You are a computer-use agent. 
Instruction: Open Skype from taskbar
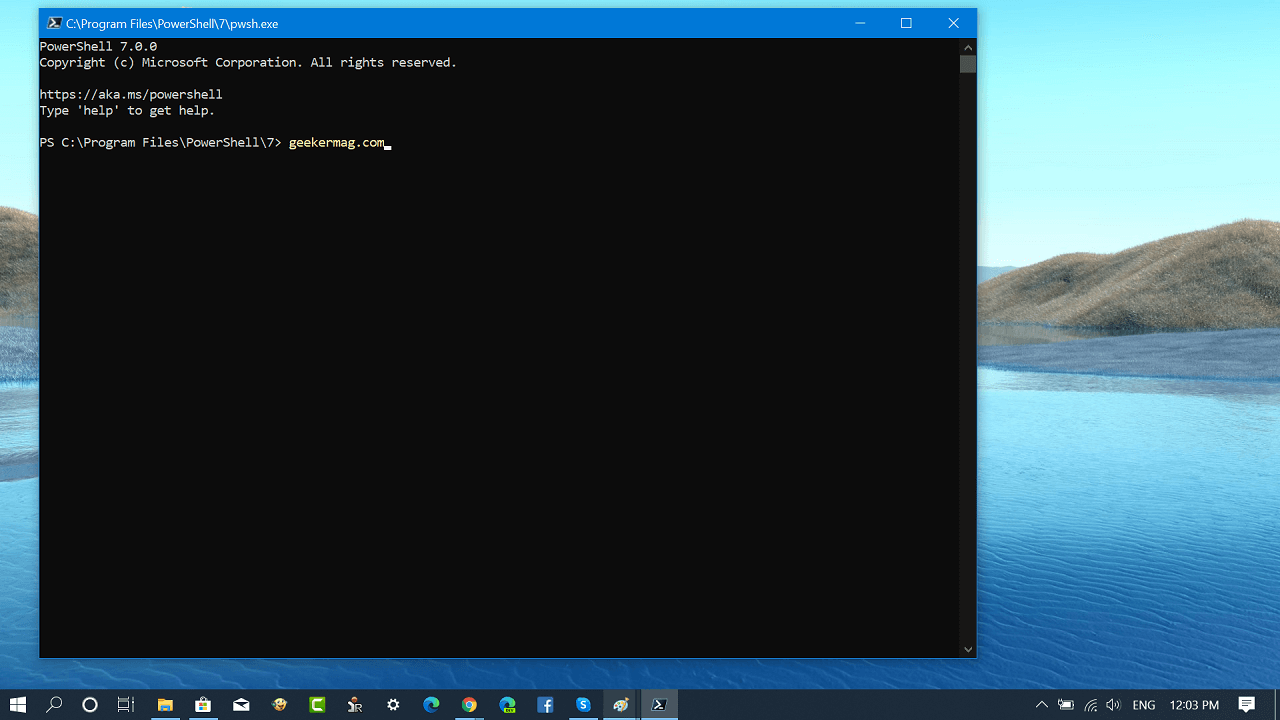pyautogui.click(x=583, y=705)
